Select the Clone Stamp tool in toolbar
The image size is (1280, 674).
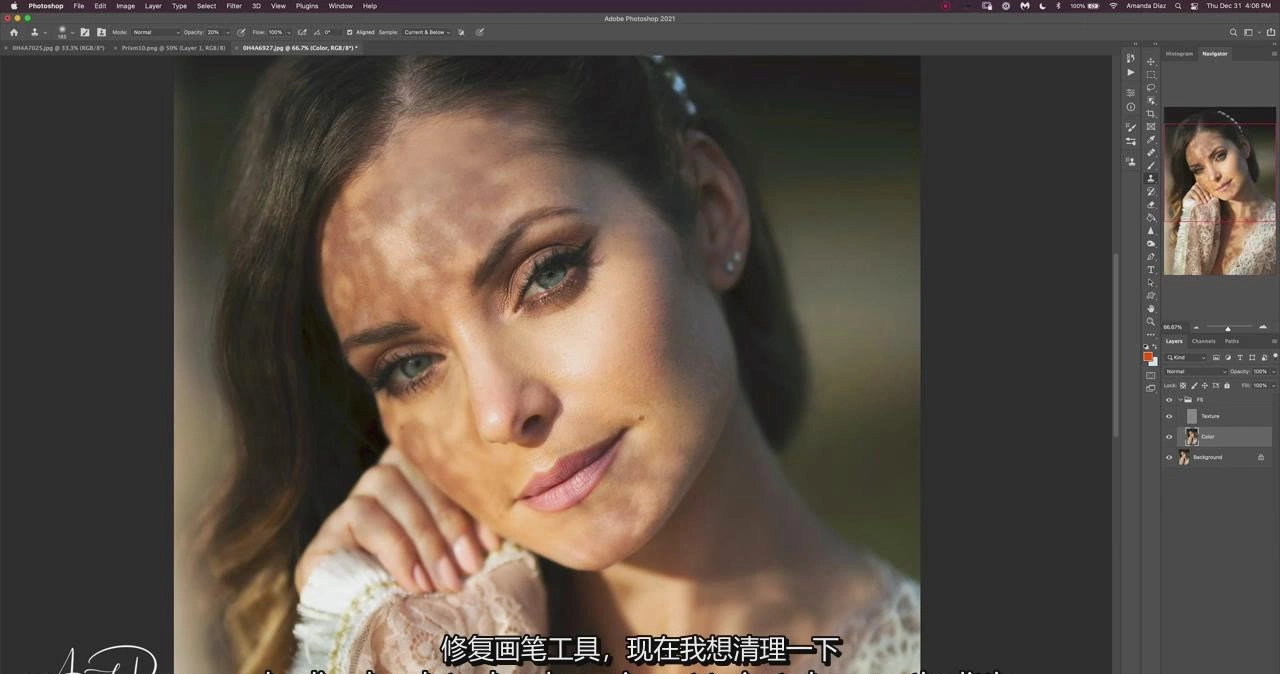tap(1151, 178)
